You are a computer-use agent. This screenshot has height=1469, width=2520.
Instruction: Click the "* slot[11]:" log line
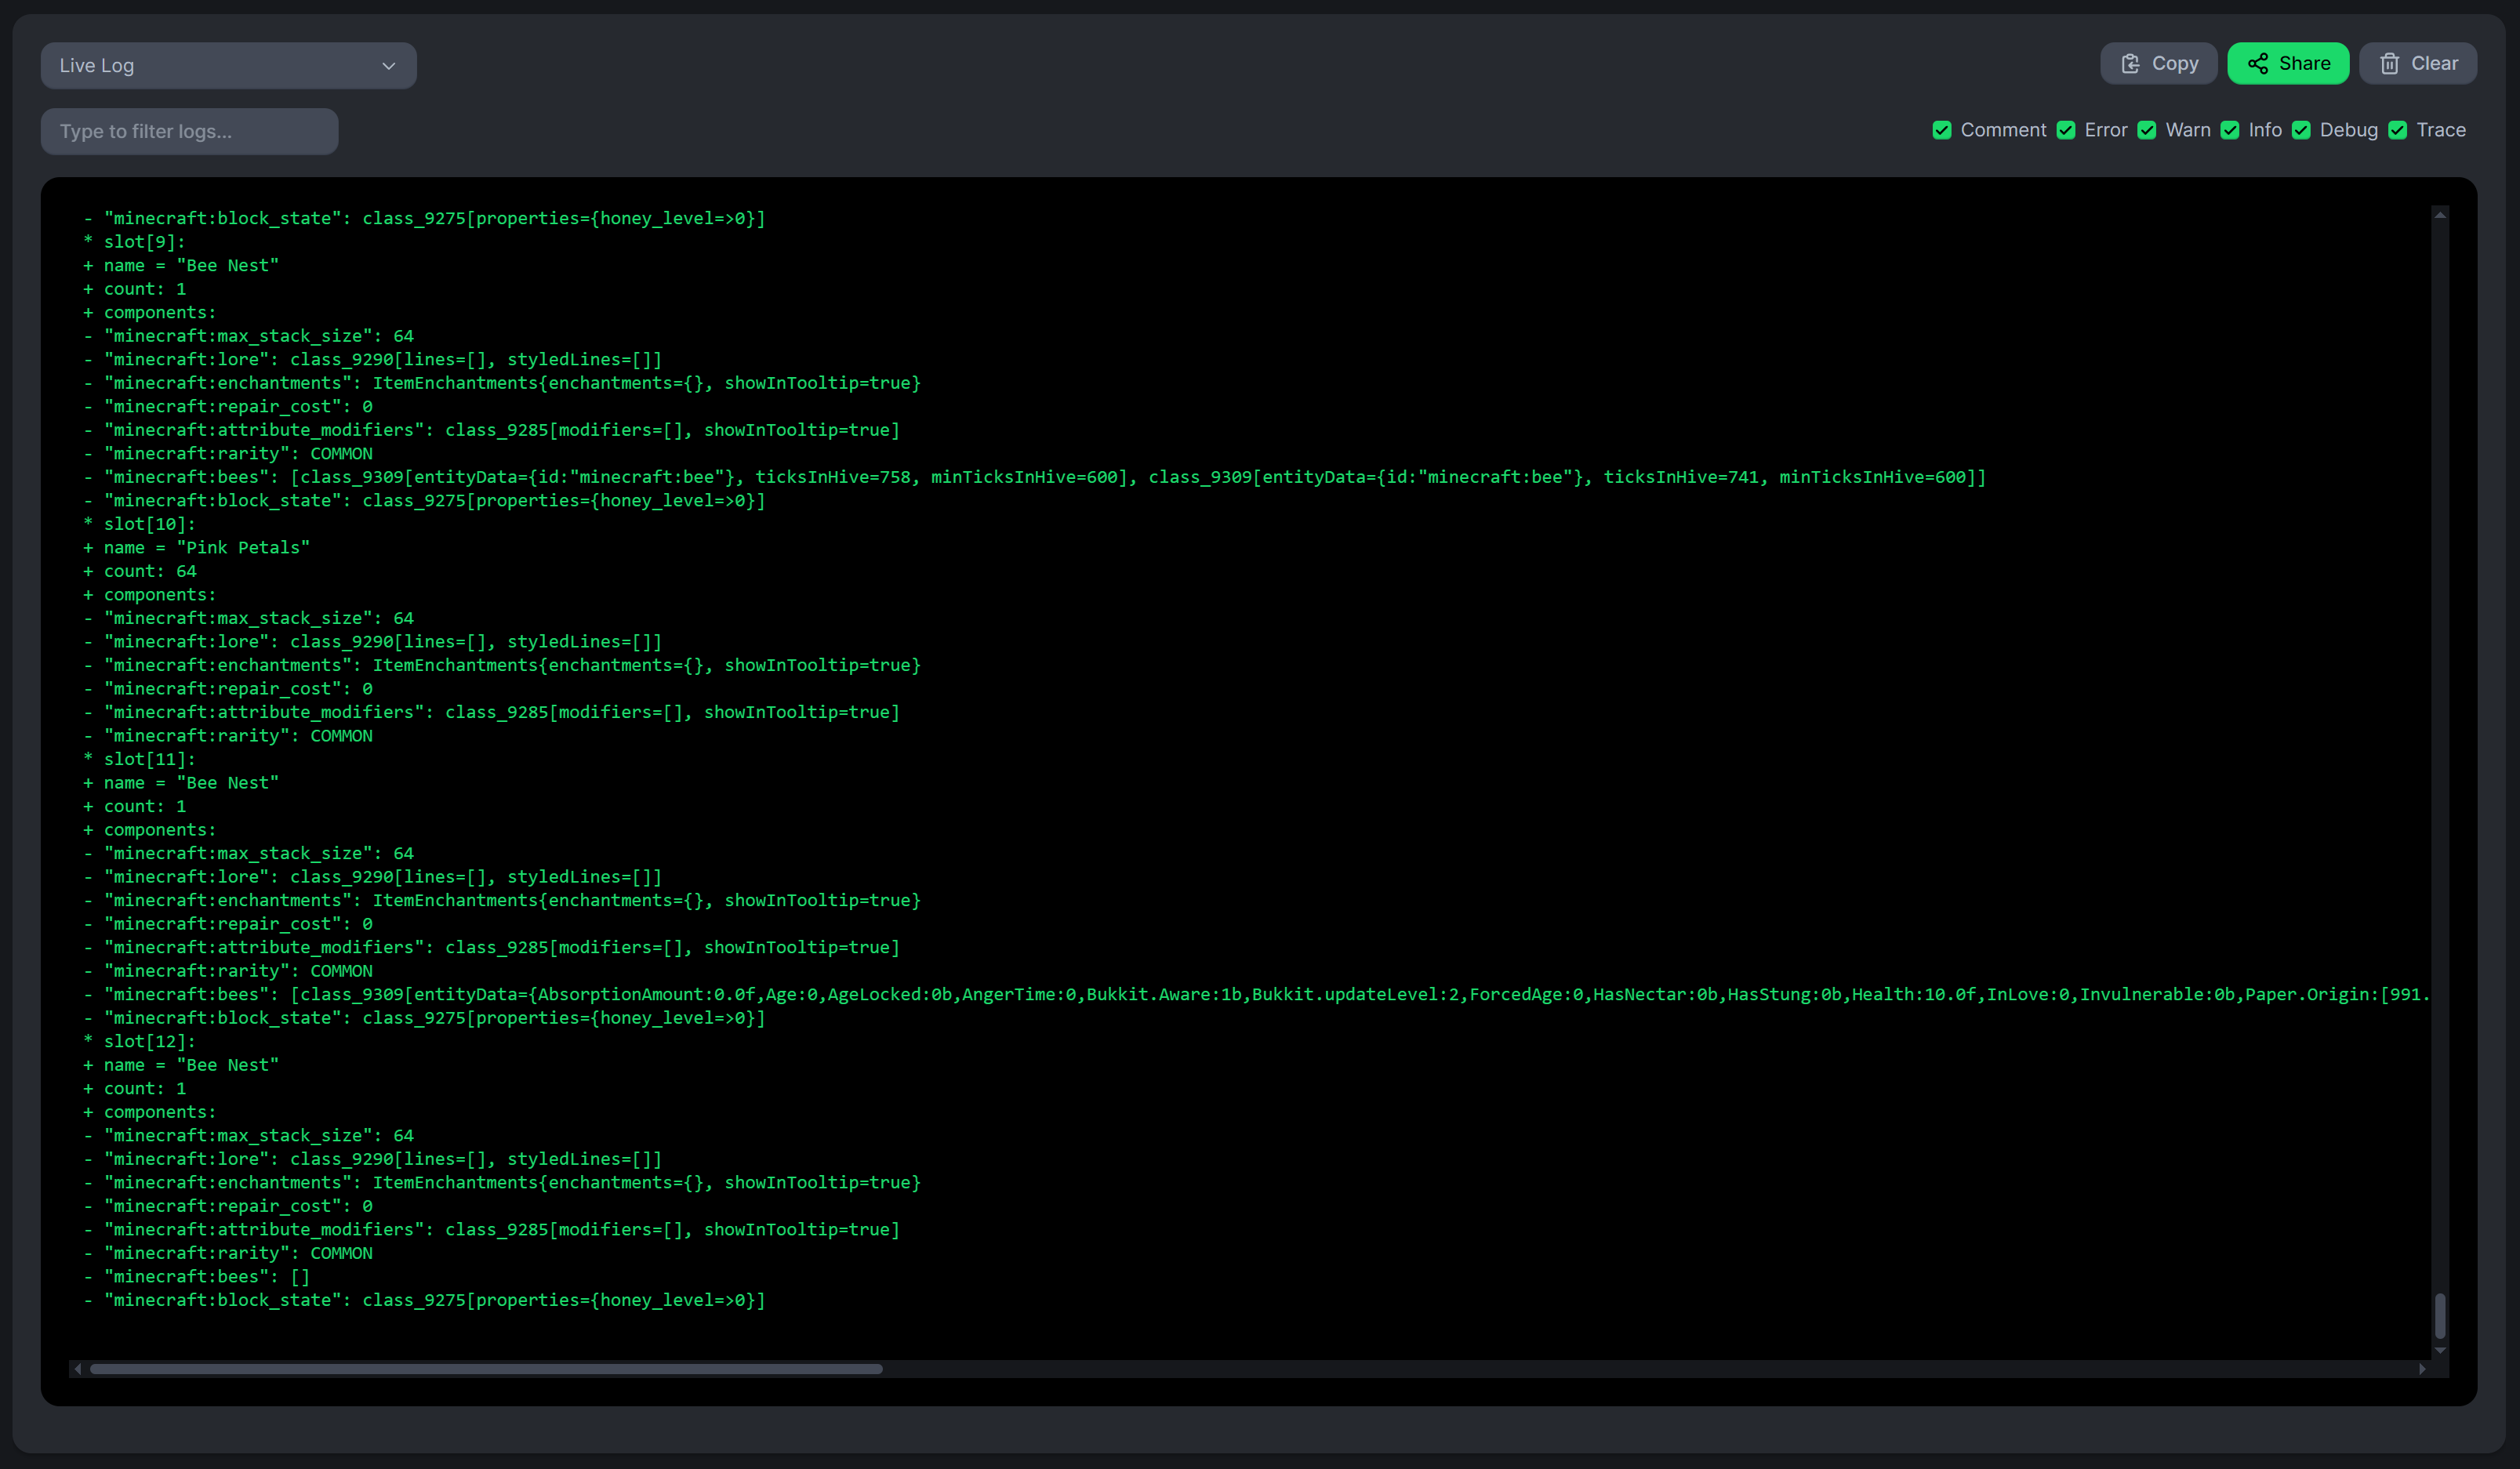point(140,759)
